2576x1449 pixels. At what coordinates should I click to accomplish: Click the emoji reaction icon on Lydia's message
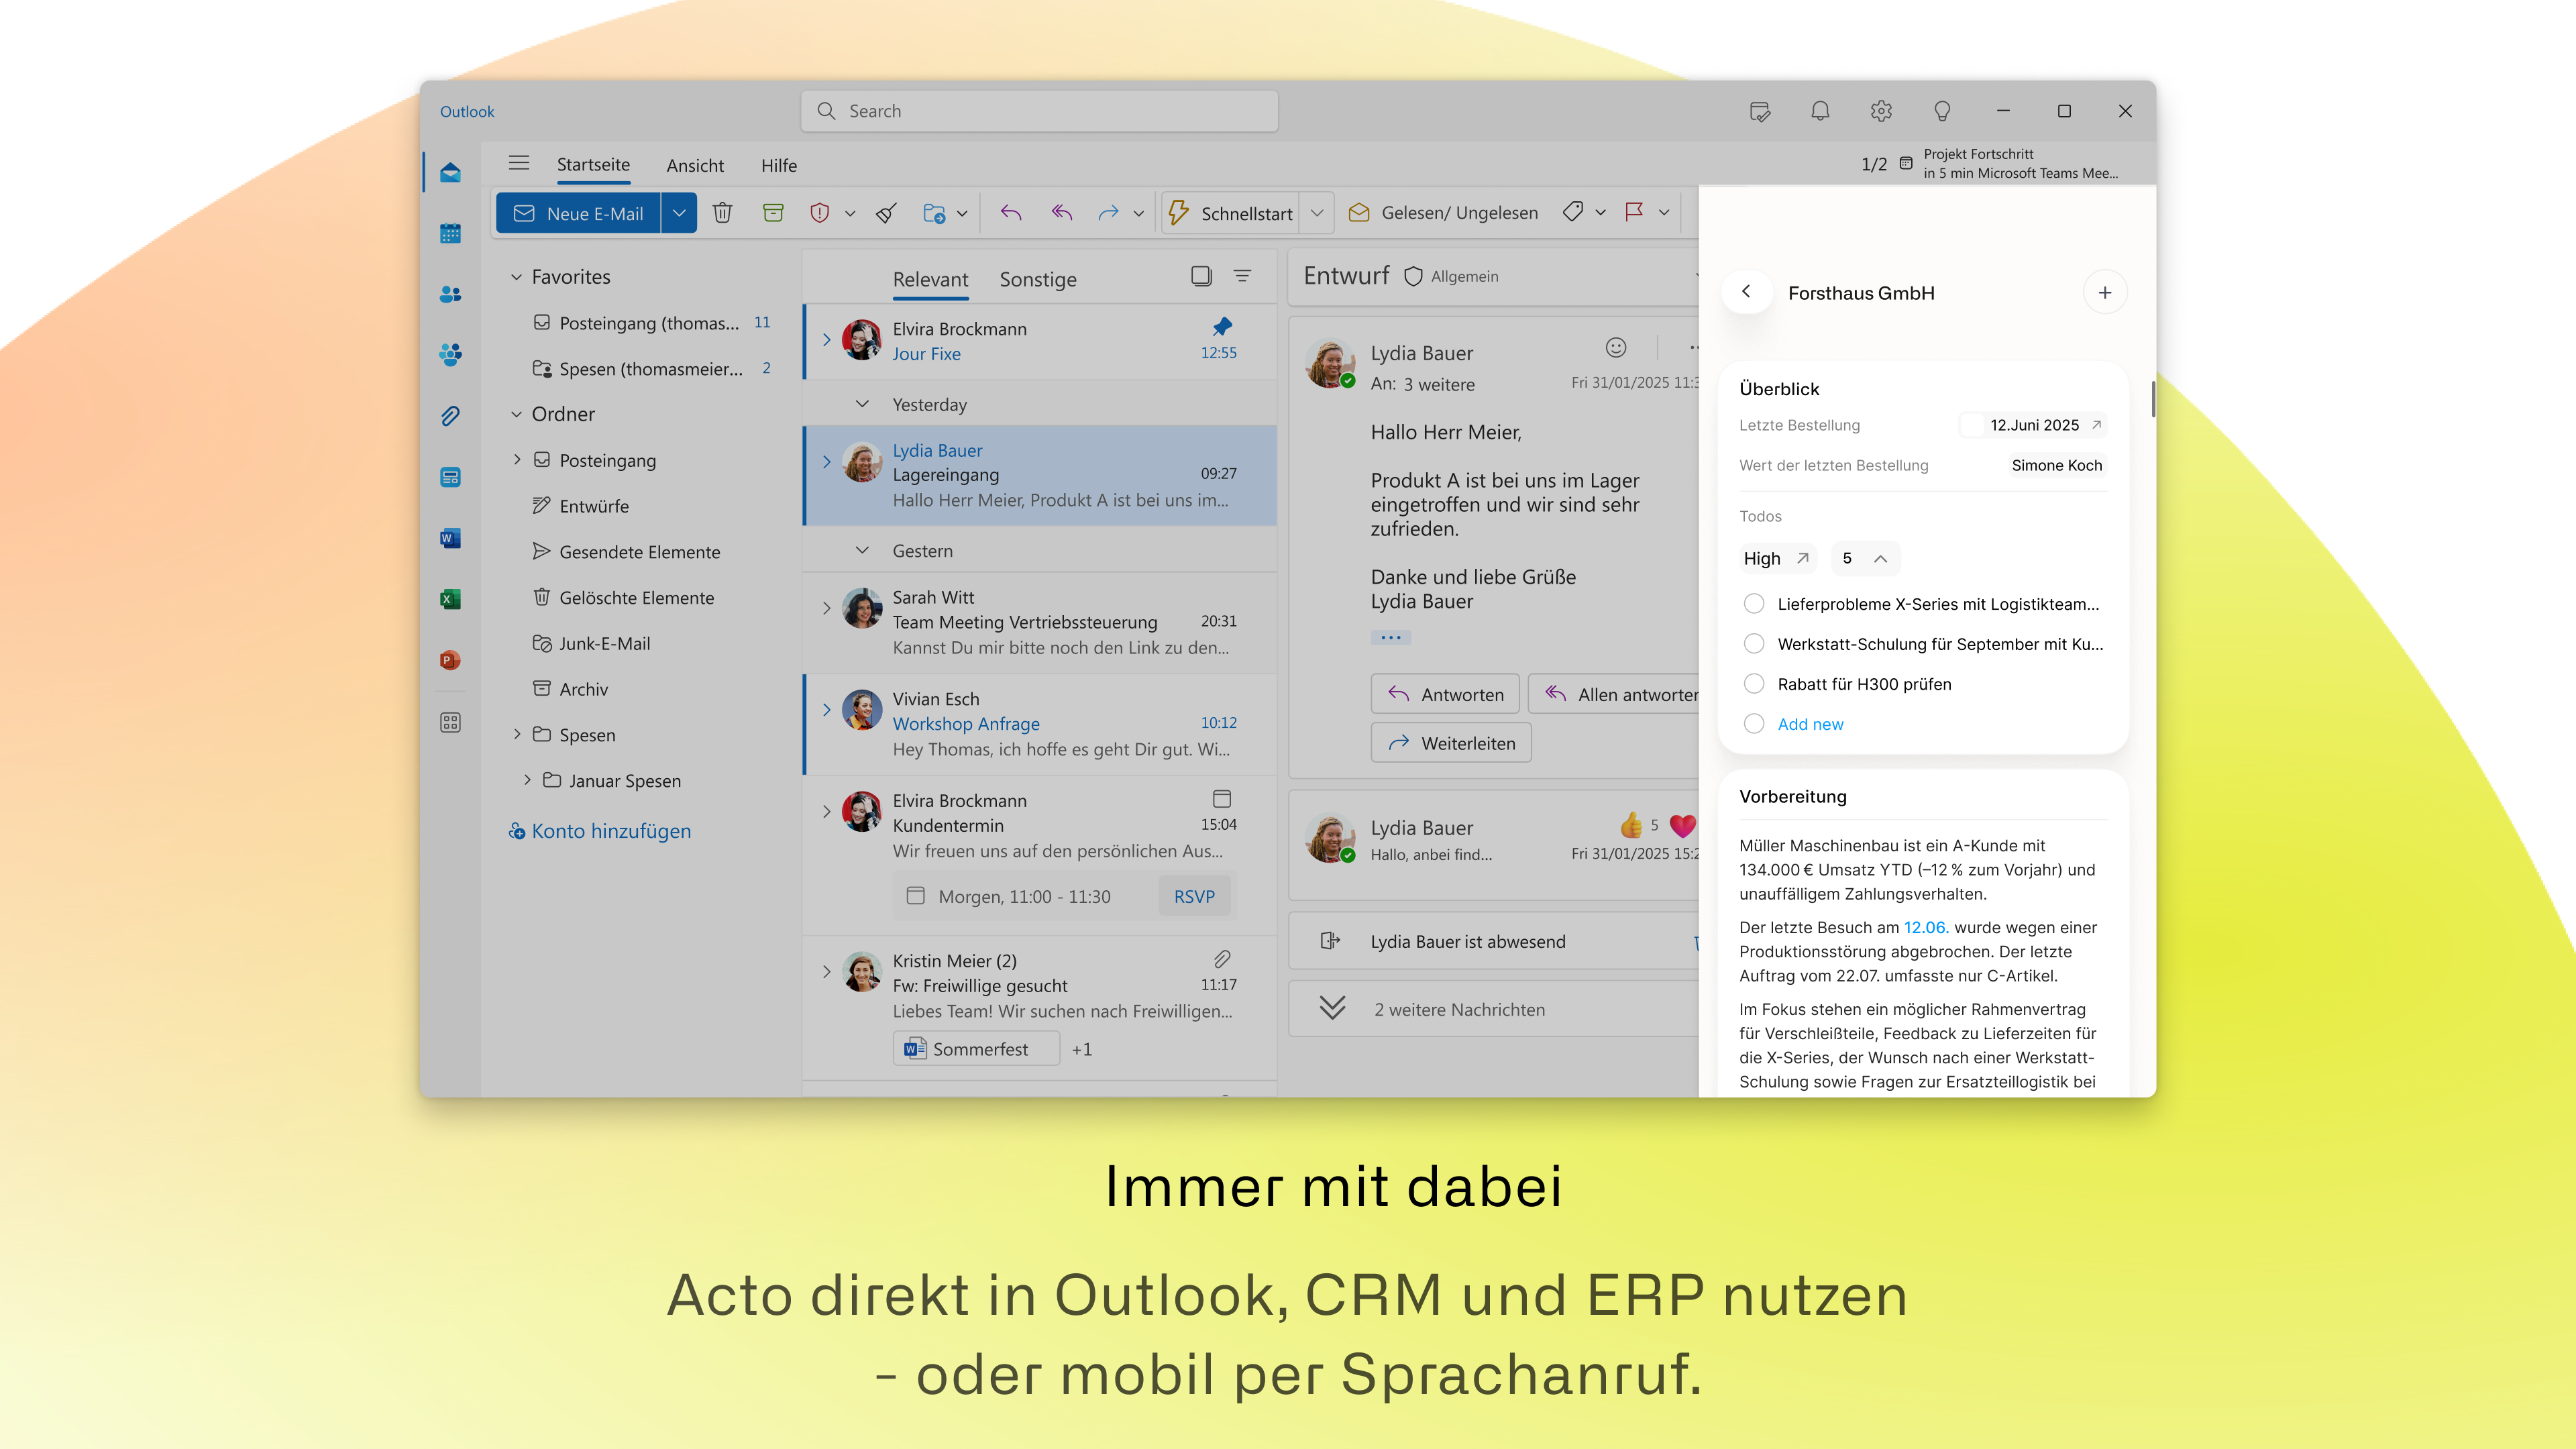tap(1616, 347)
